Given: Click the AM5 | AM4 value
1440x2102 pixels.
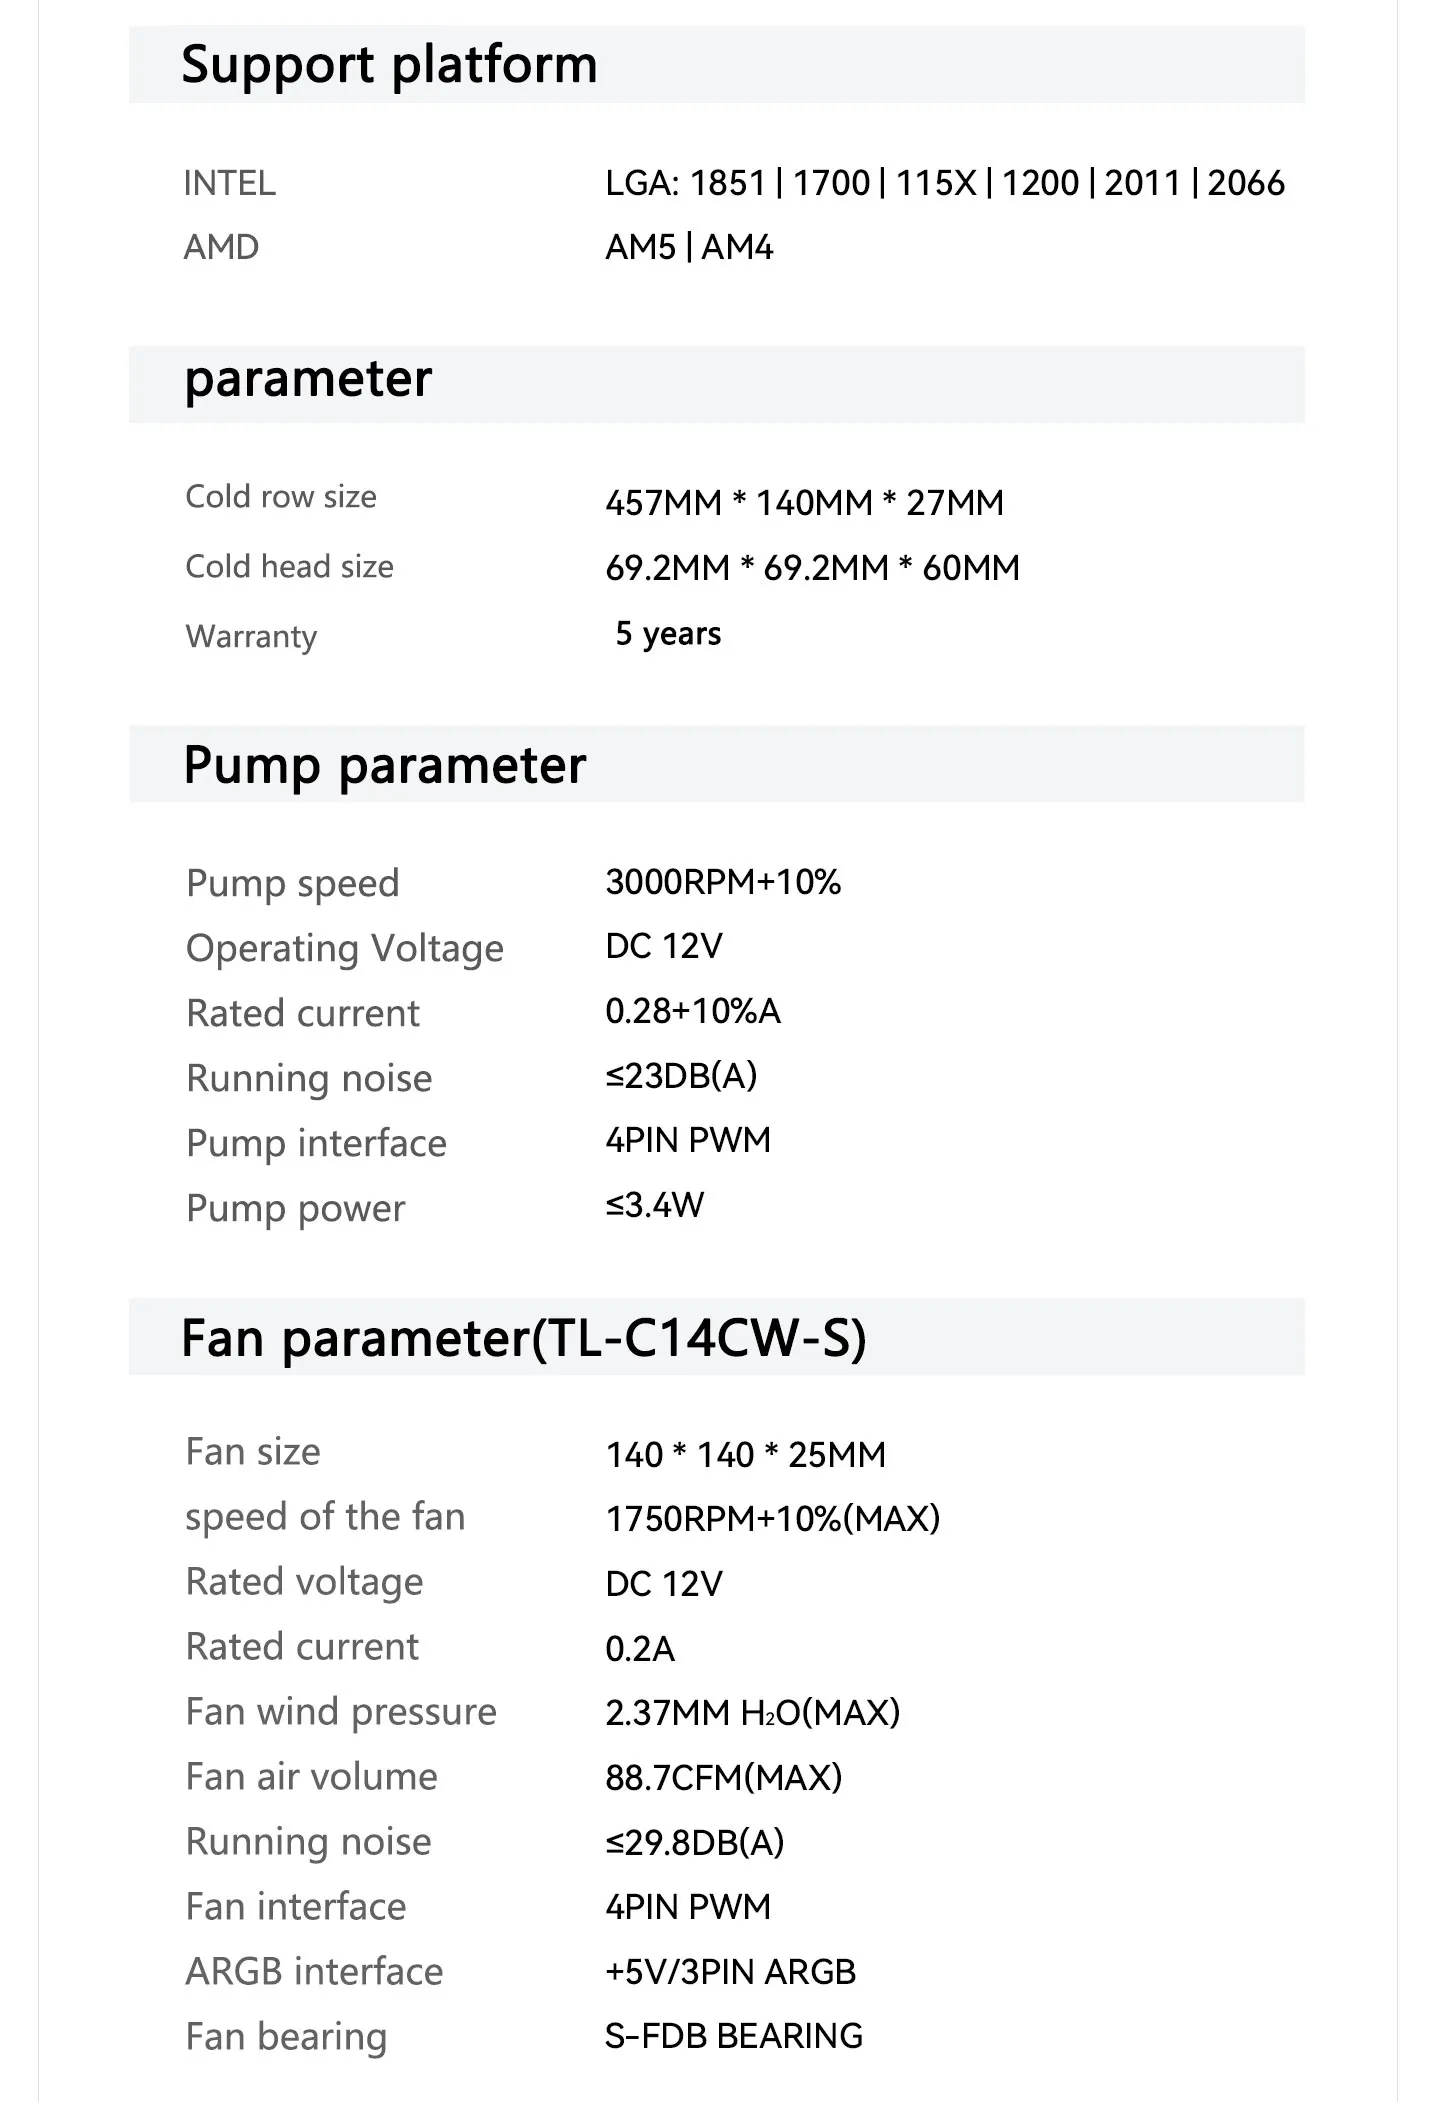Looking at the screenshot, I should click(689, 247).
